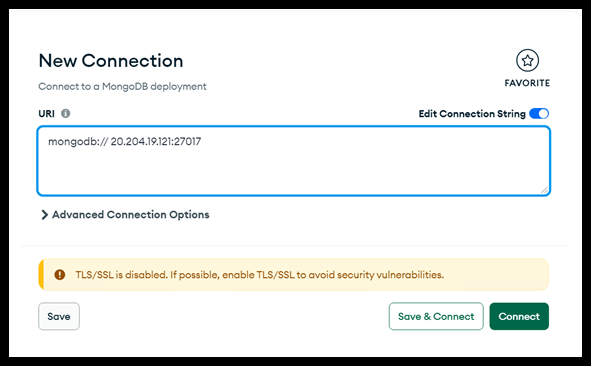
Task: Click the TLS/SSL is disabled warning message
Action: (x=259, y=275)
